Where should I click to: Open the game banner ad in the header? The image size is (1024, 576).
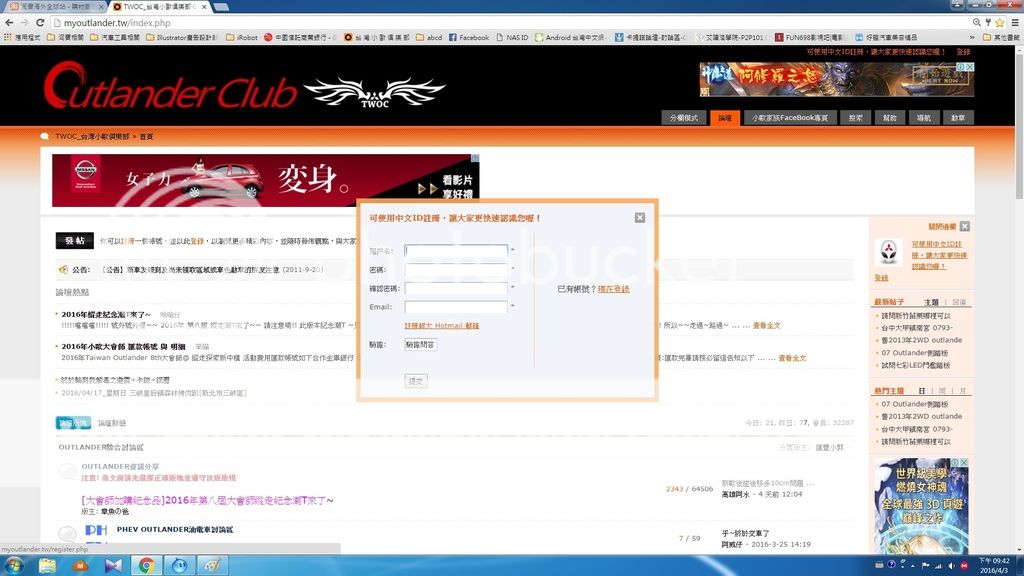pos(837,80)
